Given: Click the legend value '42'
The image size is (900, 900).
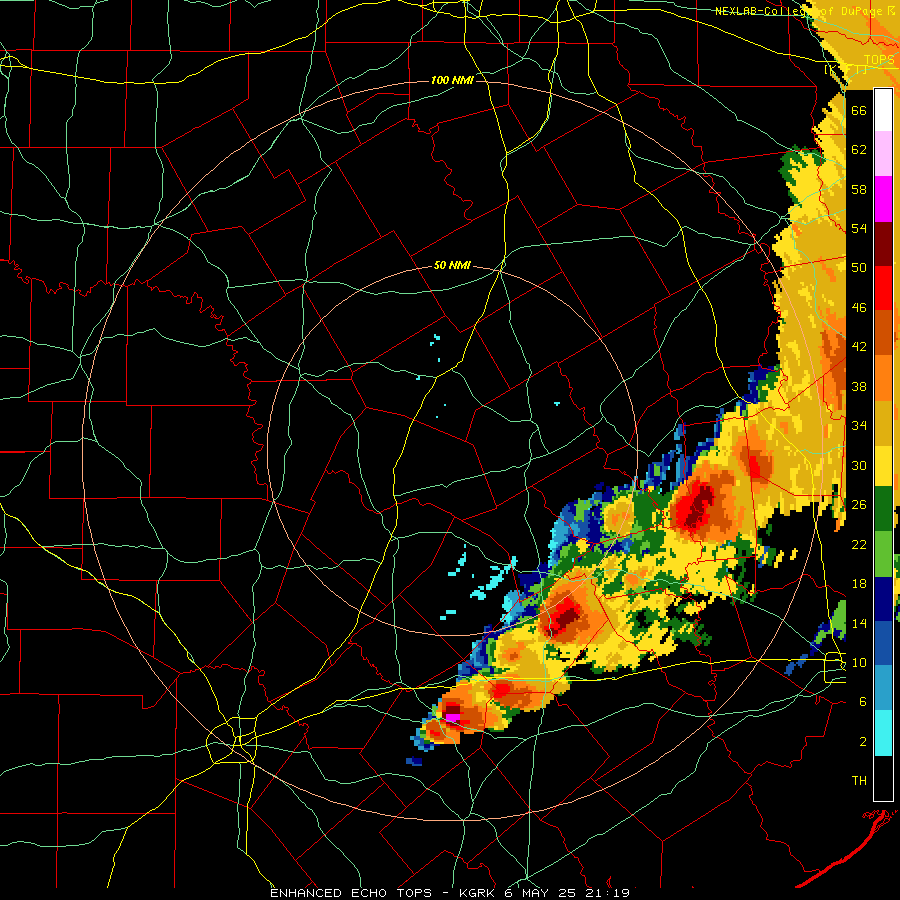Looking at the screenshot, I should point(859,347).
